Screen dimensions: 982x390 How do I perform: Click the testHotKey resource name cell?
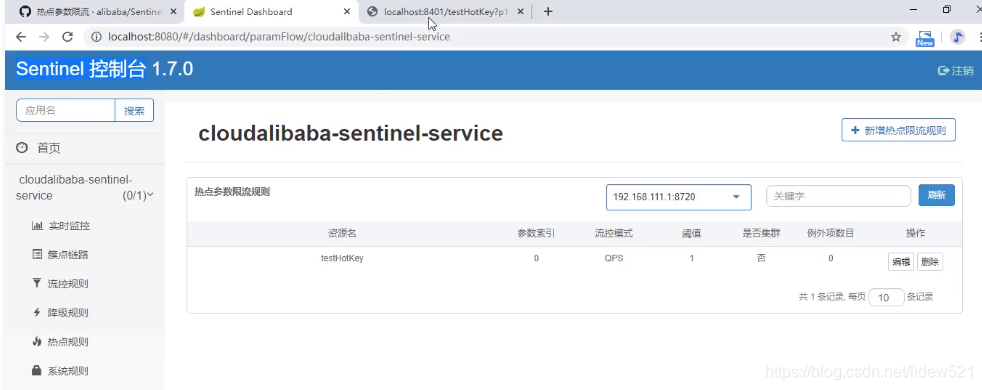342,258
